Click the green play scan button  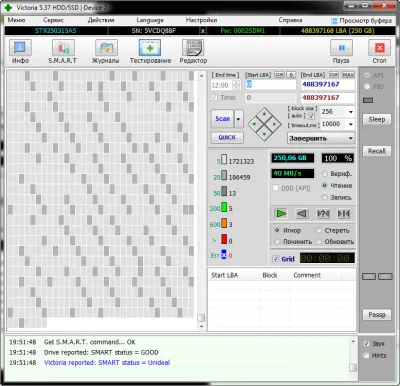pyautogui.click(x=281, y=213)
